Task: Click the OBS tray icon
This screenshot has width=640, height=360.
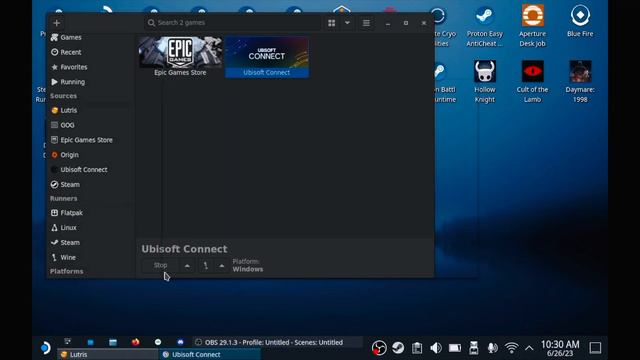Action: point(379,348)
